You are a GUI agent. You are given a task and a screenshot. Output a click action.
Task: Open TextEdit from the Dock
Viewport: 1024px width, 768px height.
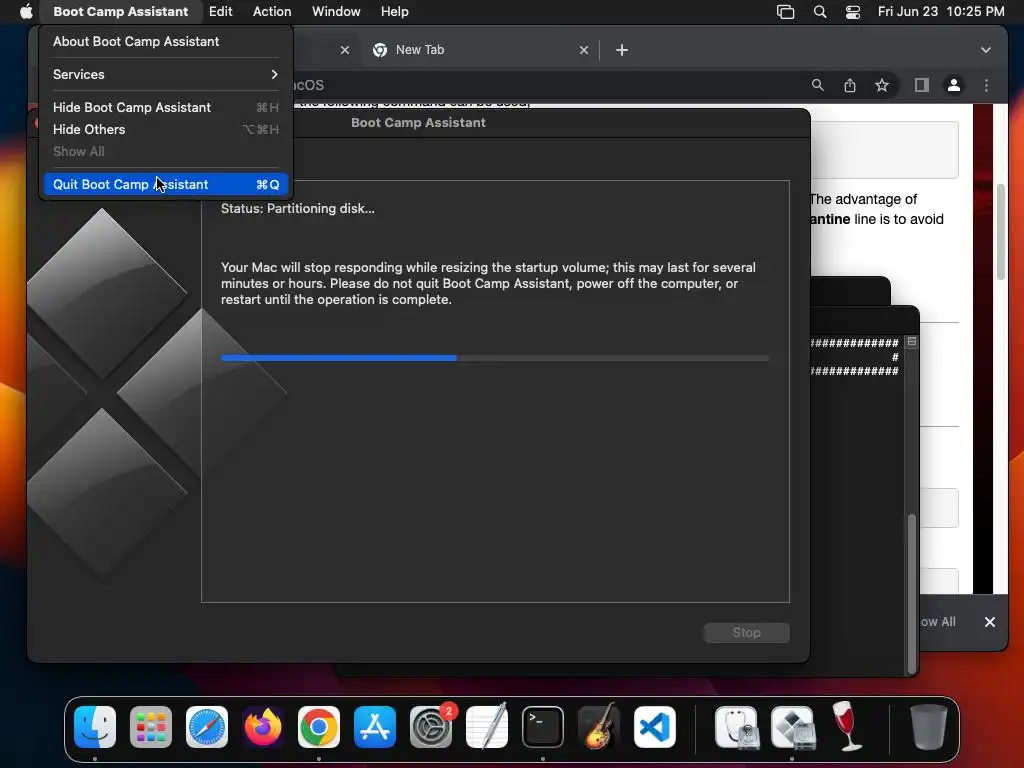tap(487, 727)
